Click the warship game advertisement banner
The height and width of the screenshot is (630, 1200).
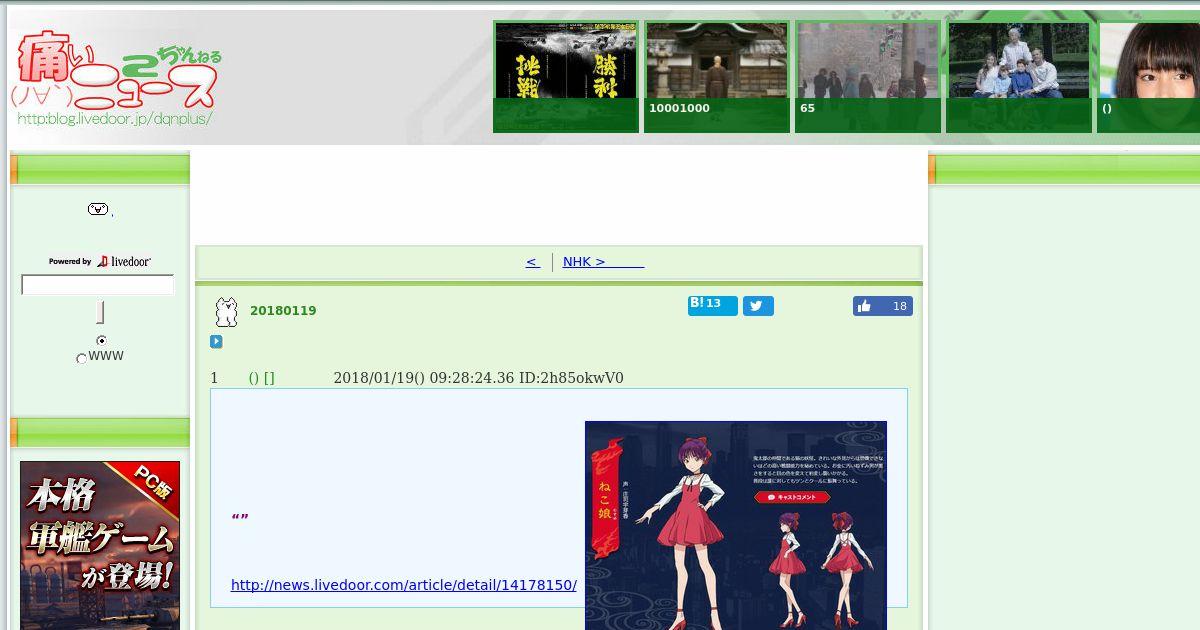click(x=100, y=545)
